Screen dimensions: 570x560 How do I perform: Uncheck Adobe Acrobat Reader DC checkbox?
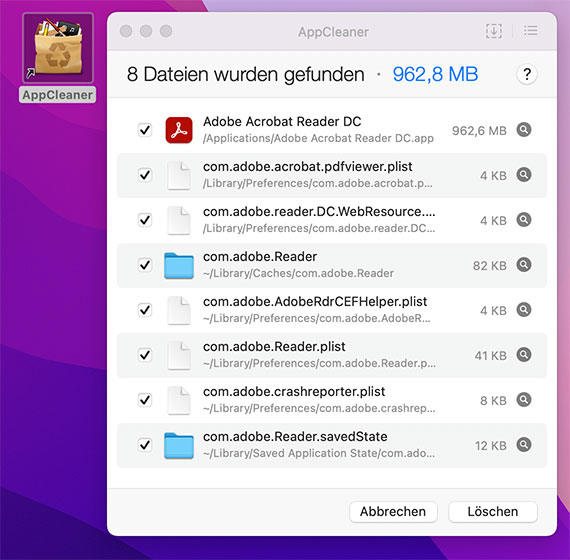tap(145, 130)
